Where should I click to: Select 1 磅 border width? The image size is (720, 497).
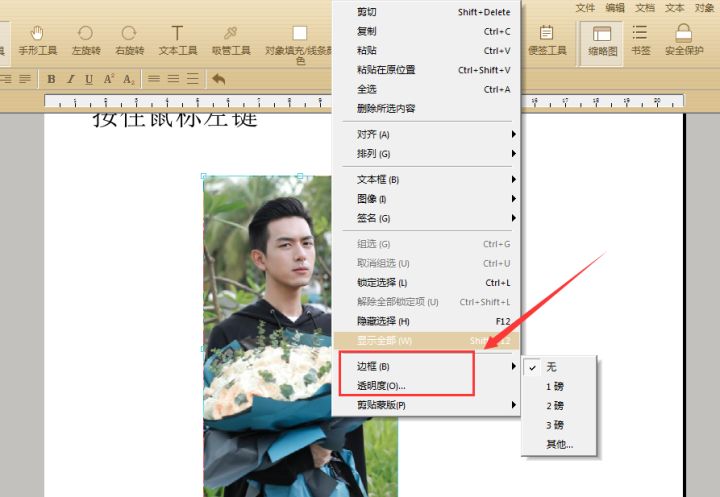[559, 386]
